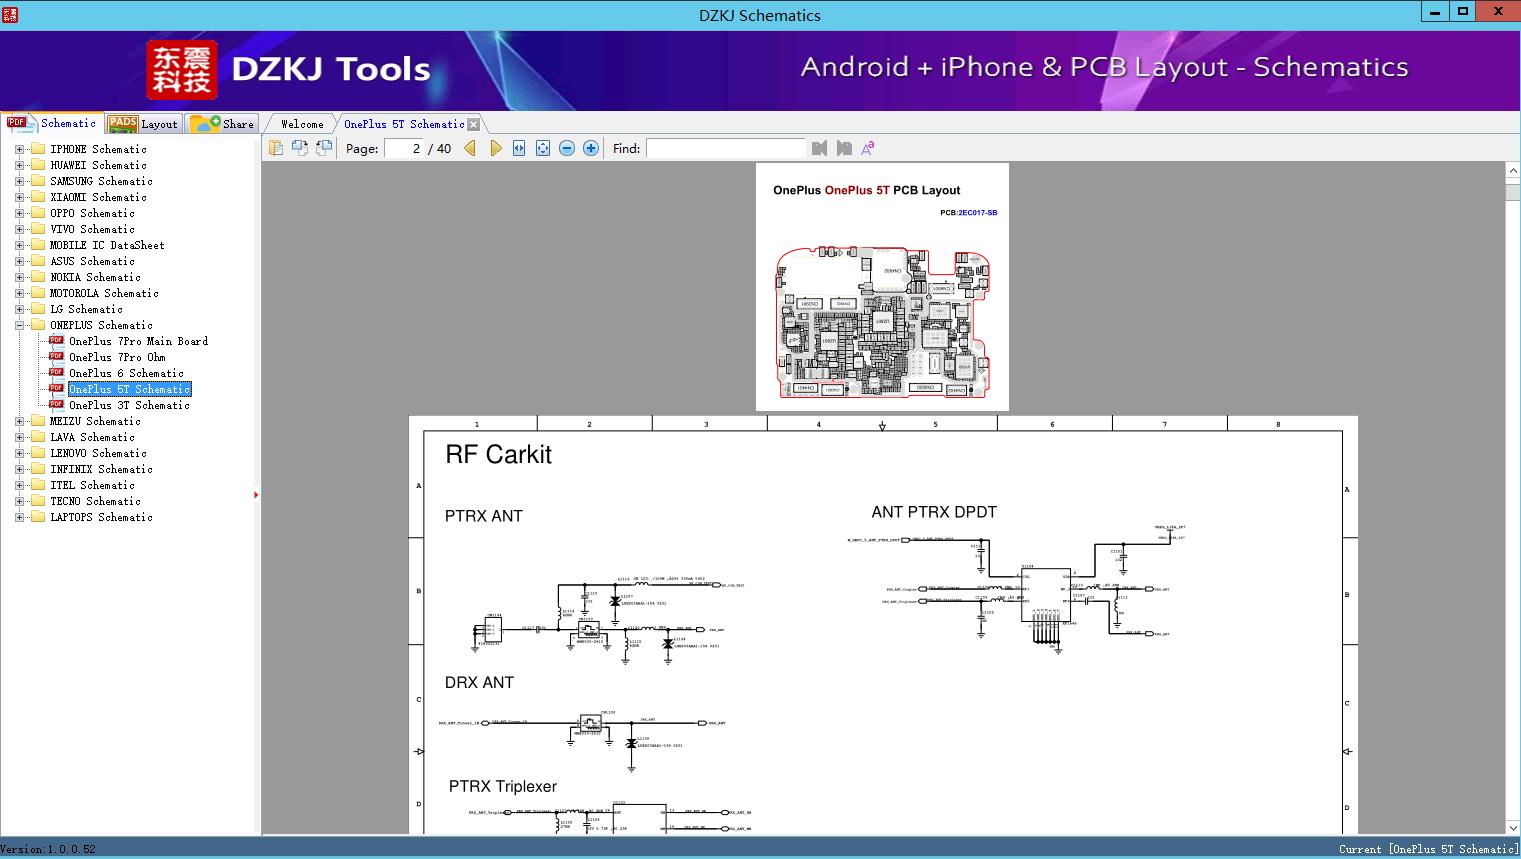The width and height of the screenshot is (1521, 859).
Task: Switch to the Layout tab
Action: [x=143, y=124]
